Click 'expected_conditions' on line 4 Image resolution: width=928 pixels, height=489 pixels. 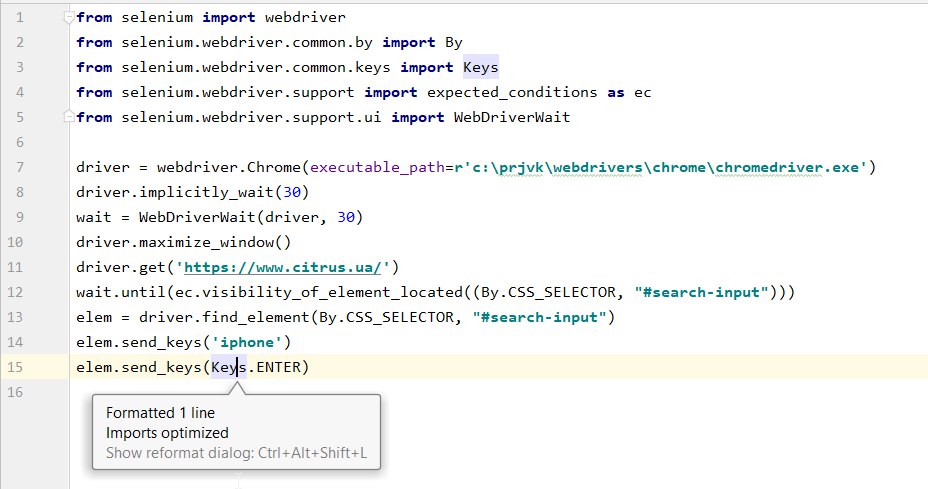(512, 92)
